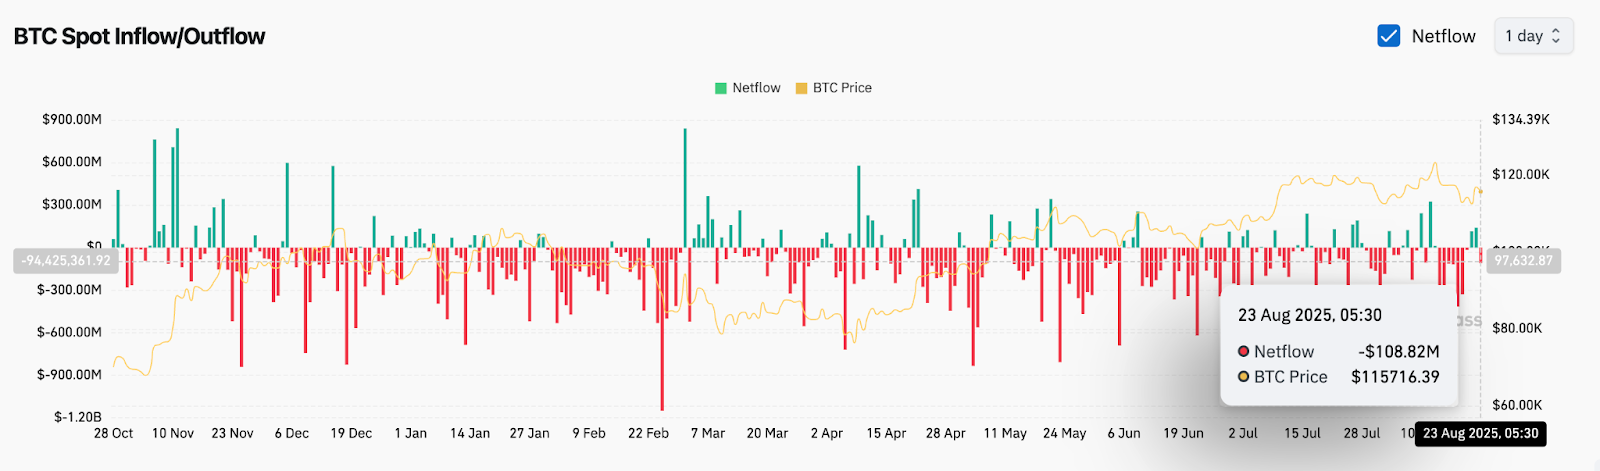This screenshot has height=471, width=1600.
Task: Click the 2 Jul x-axis date label
Action: [x=1243, y=433]
